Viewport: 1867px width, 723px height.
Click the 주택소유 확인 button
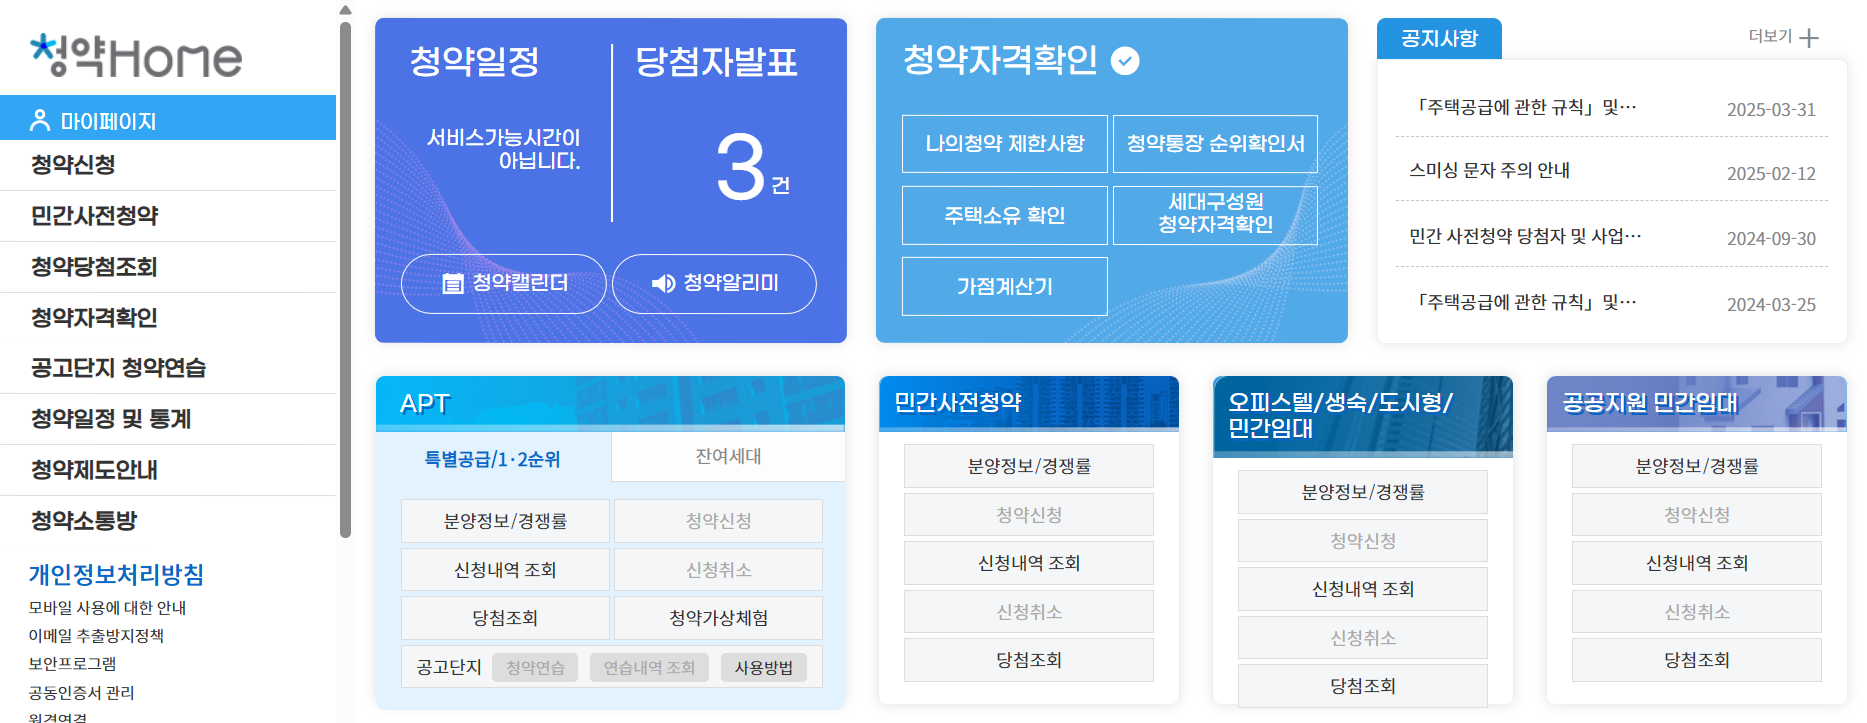[x=1004, y=215]
